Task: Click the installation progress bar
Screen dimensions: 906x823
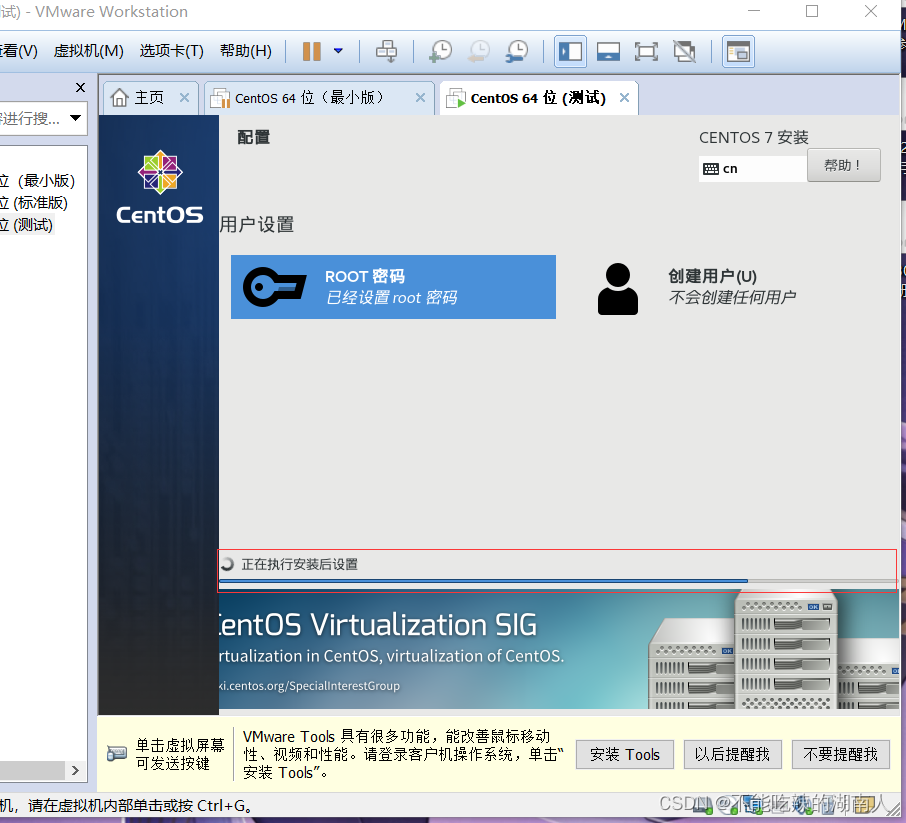Action: (558, 581)
